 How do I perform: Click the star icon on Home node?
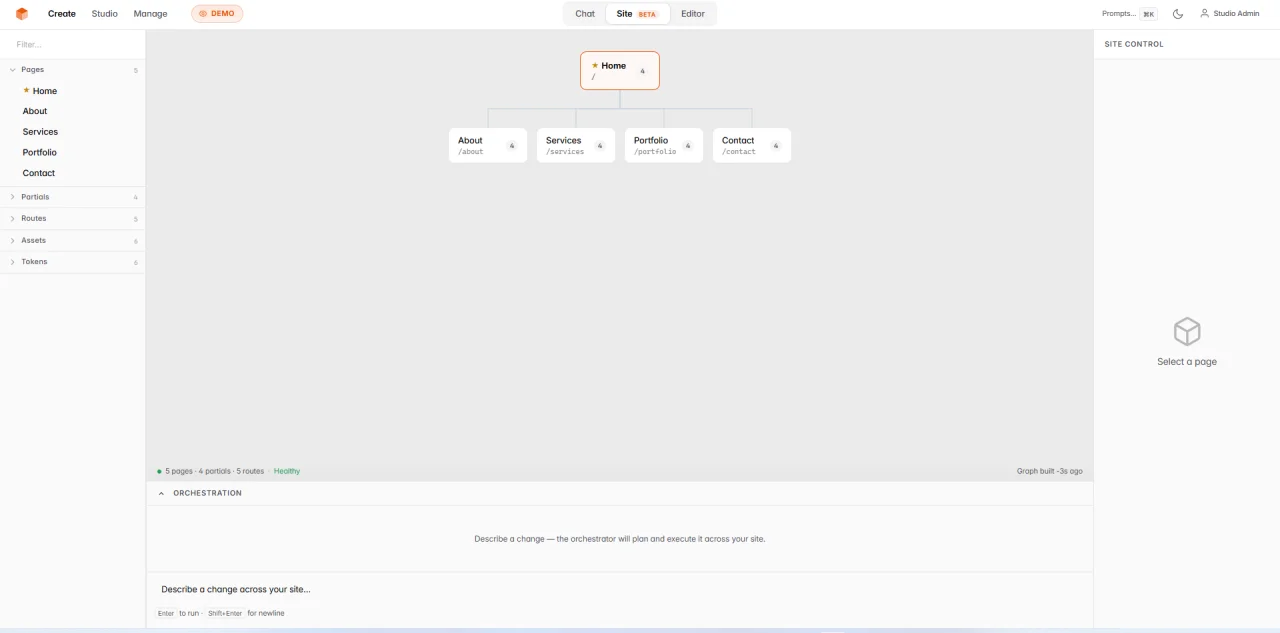[595, 65]
